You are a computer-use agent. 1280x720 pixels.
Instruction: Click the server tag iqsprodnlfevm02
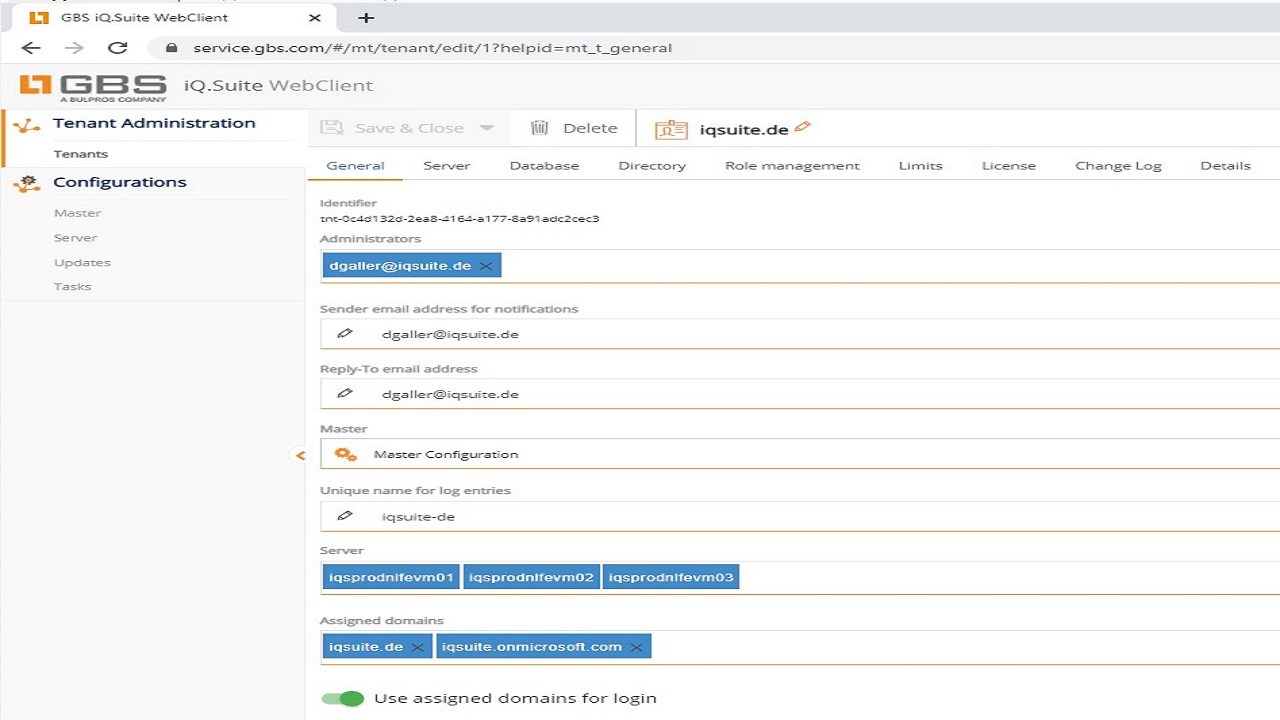(x=531, y=577)
